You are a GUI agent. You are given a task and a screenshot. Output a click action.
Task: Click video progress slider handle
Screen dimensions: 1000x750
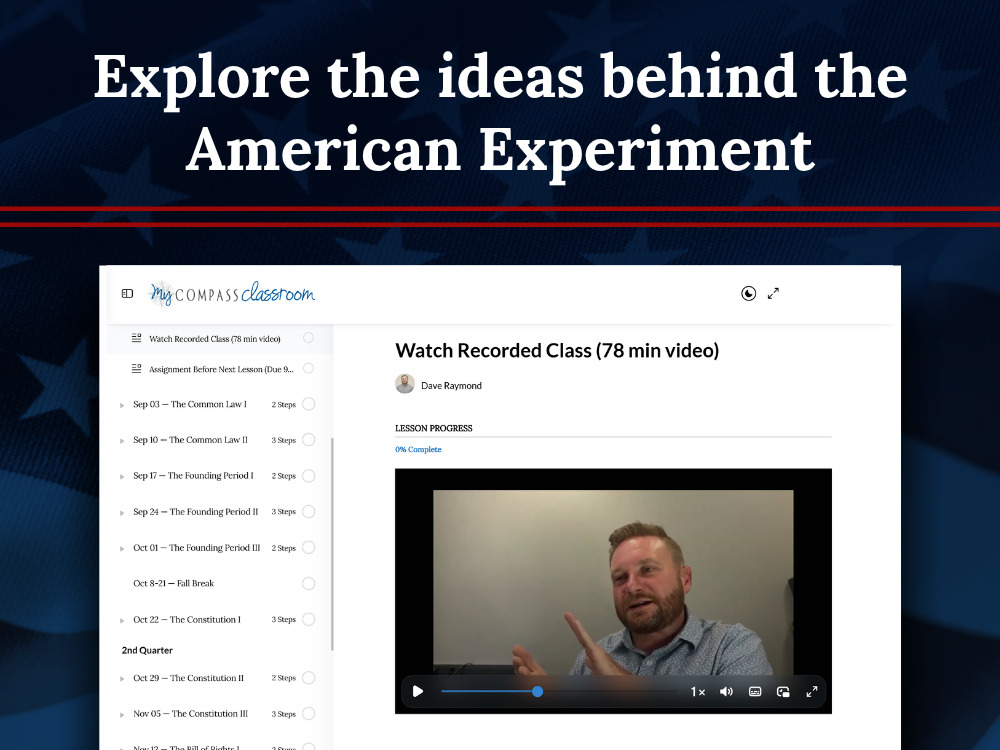pyautogui.click(x=538, y=691)
